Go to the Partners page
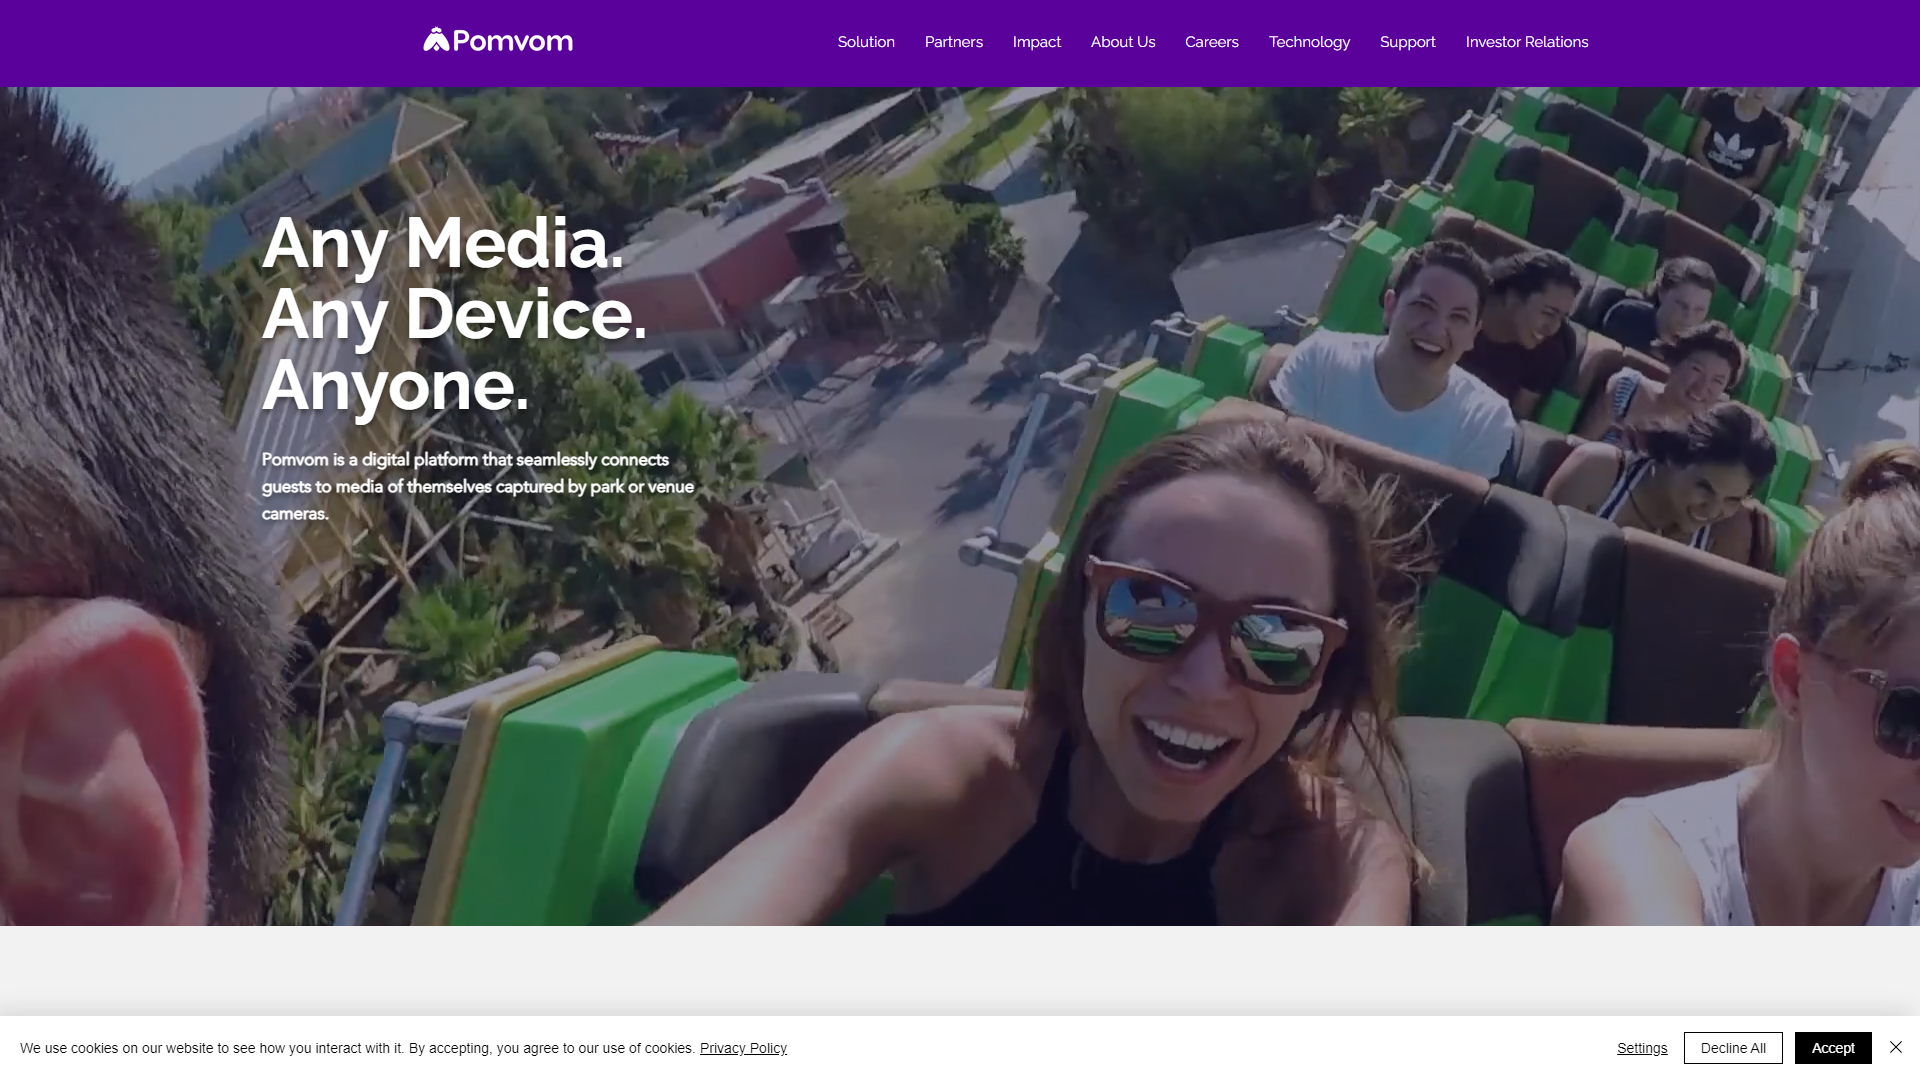This screenshot has height=1080, width=1920. (x=953, y=42)
